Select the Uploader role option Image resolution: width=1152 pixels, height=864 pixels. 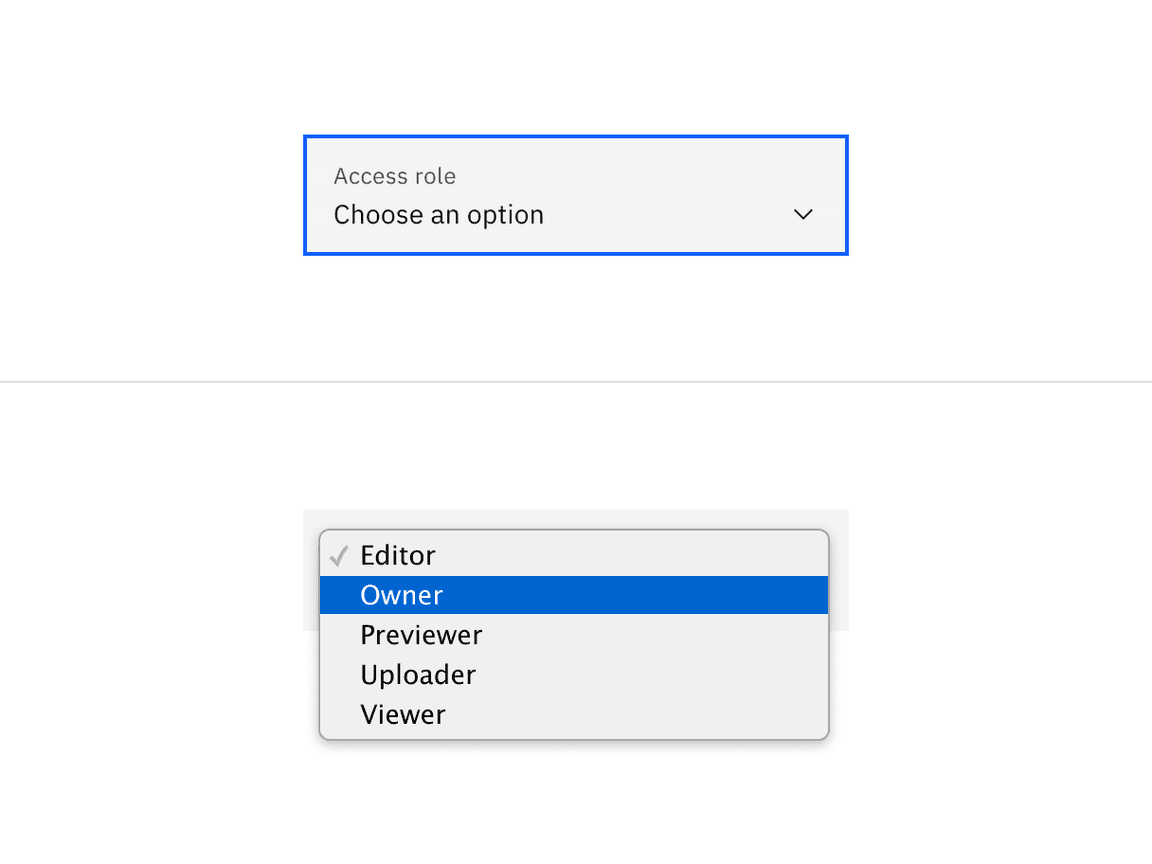click(418, 675)
